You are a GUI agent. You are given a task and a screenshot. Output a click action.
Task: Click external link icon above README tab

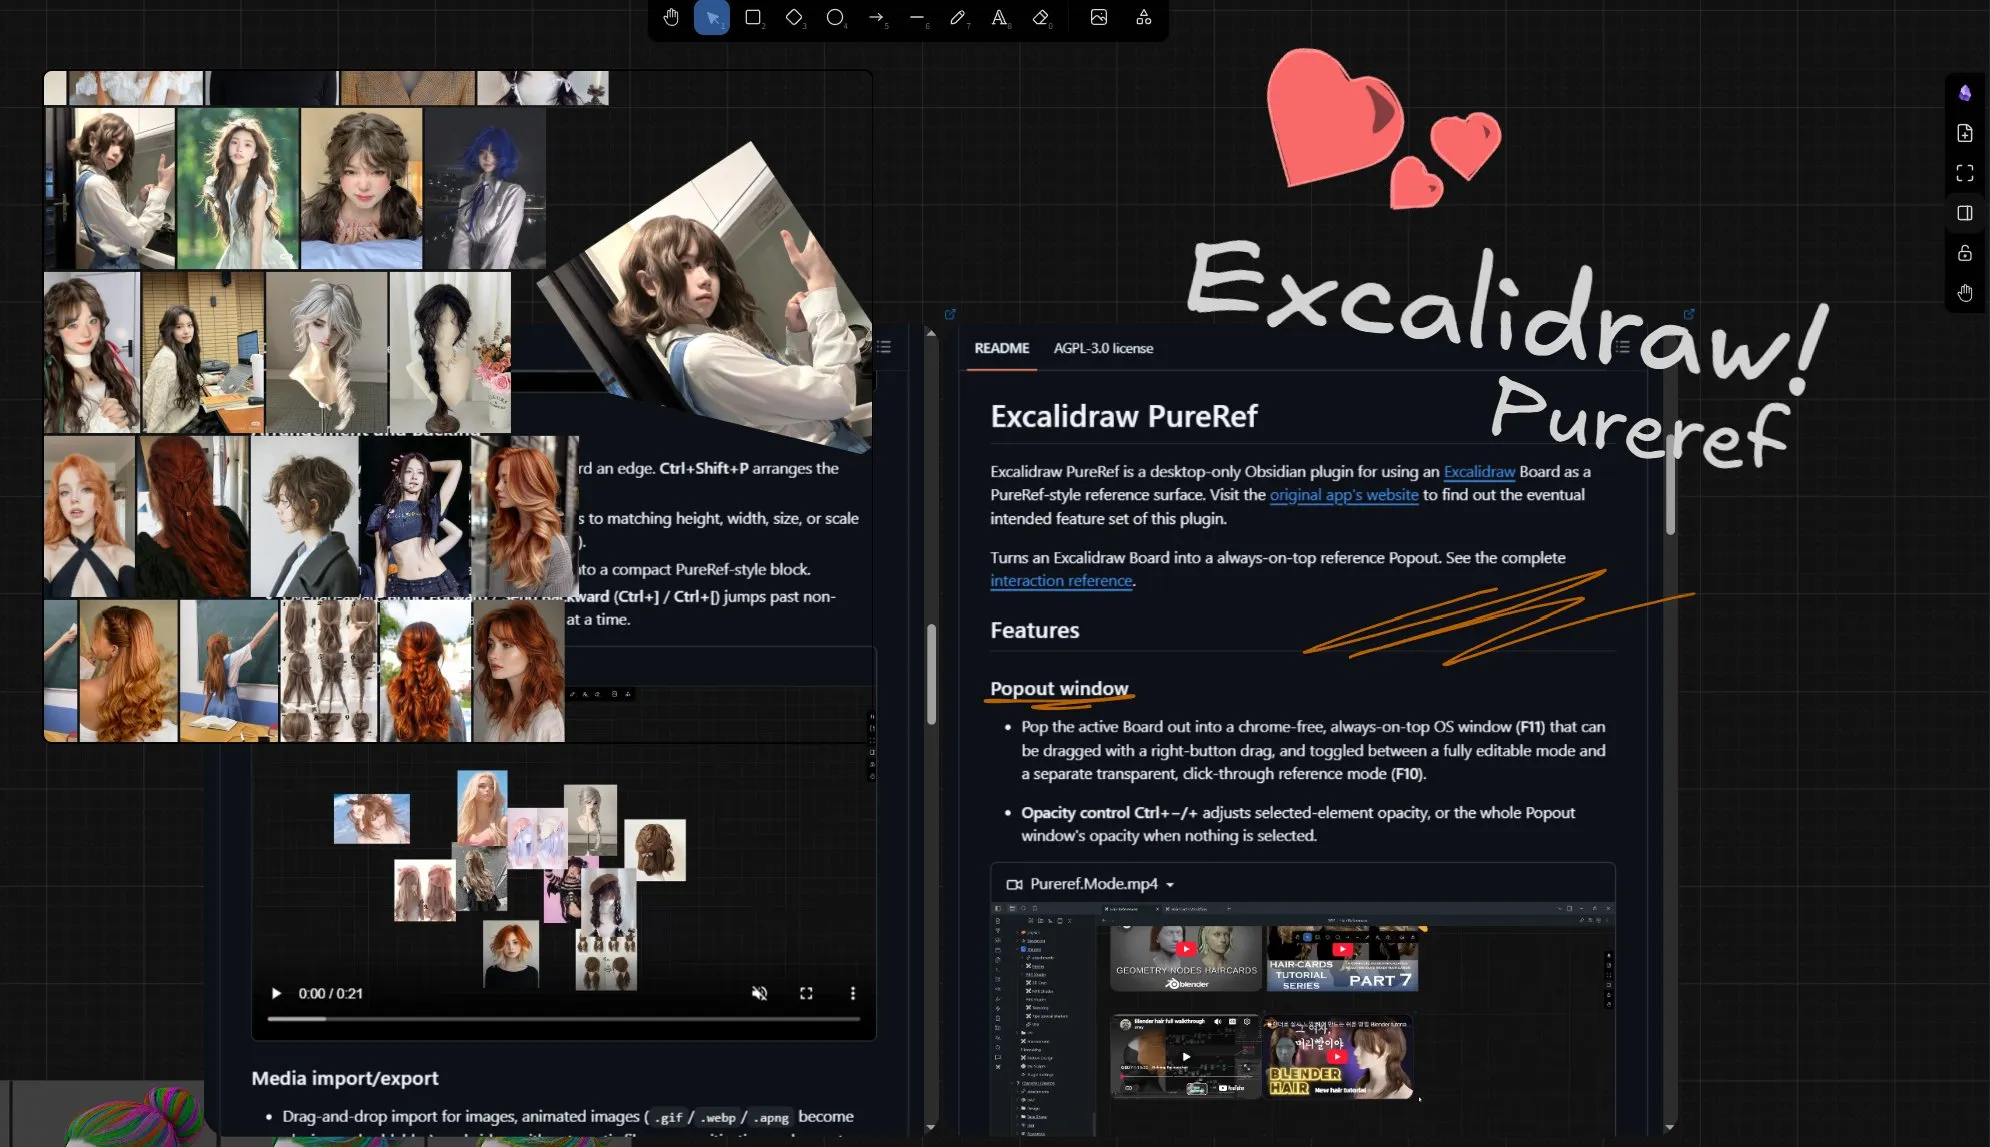950,314
